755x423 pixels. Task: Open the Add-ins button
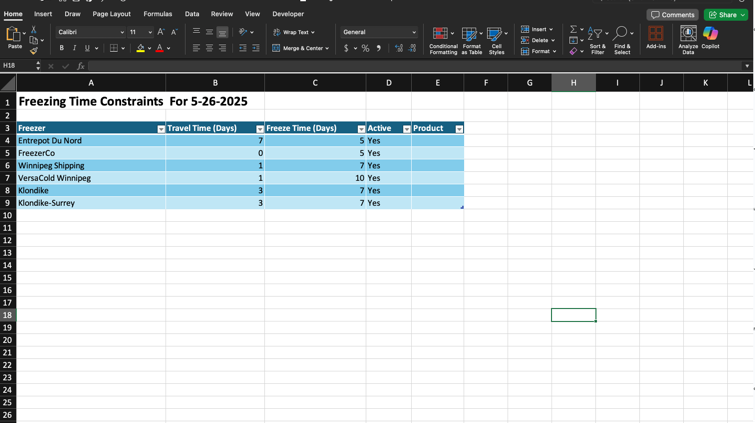pos(656,35)
